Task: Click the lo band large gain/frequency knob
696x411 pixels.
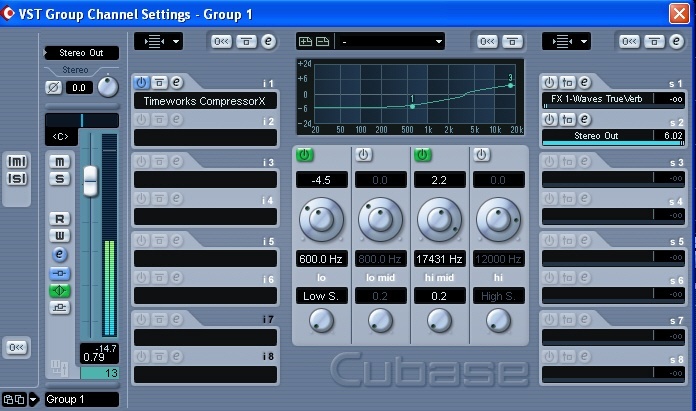Action: (321, 220)
